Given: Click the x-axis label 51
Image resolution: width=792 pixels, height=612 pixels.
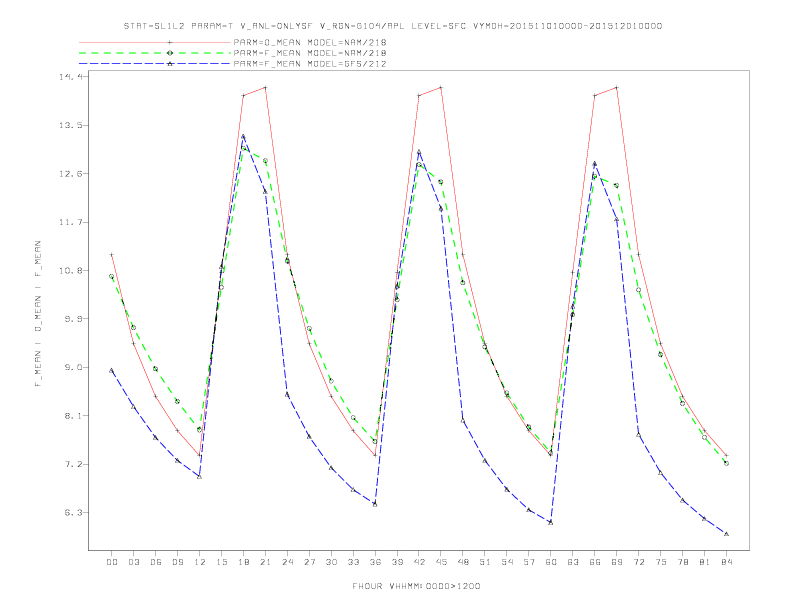Looking at the screenshot, I should [x=485, y=562].
